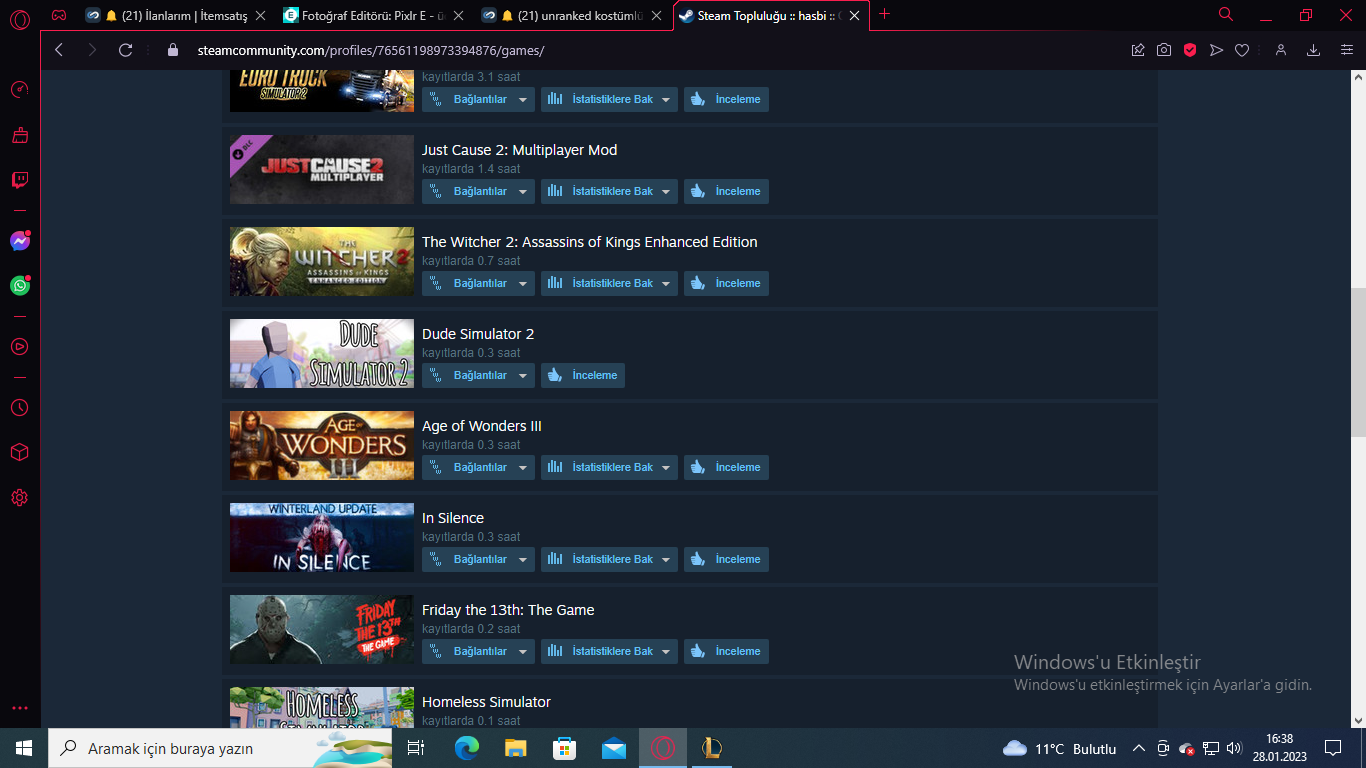Expand Bağlantılar for Age of Wonders III
Viewport: 1366px width, 768px height.
tap(478, 467)
